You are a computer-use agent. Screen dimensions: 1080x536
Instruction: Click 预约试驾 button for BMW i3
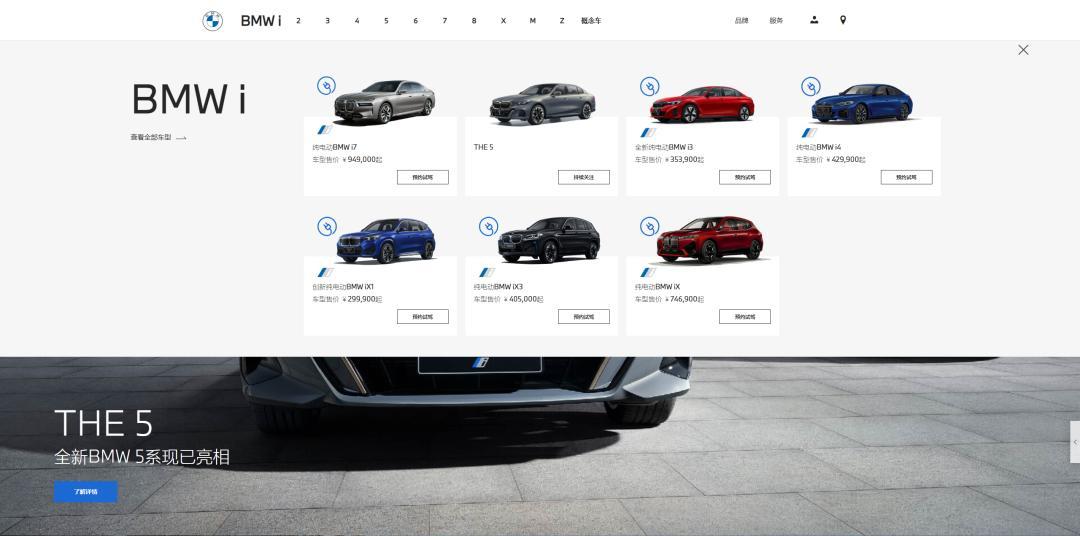(745, 177)
